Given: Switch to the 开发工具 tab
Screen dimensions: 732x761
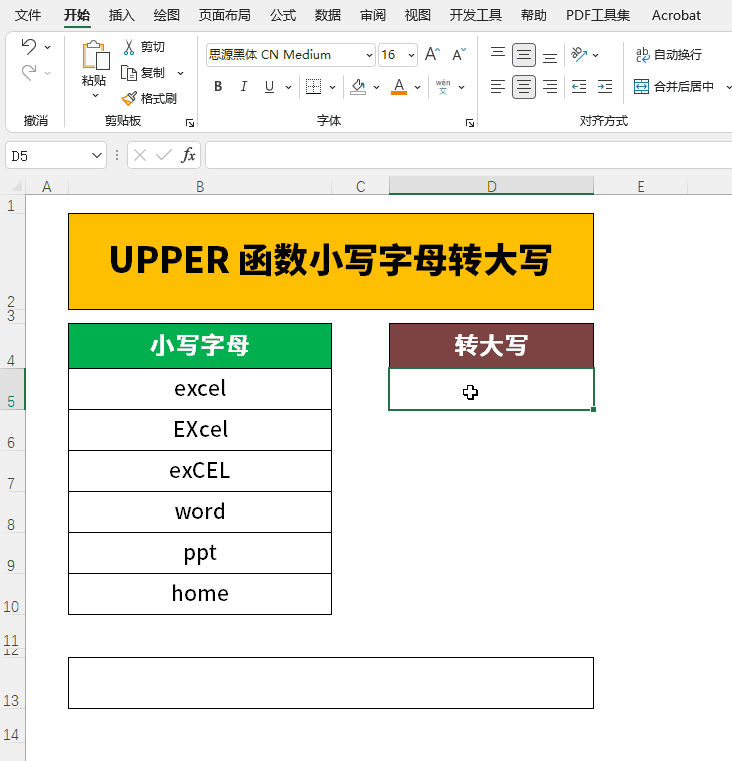Looking at the screenshot, I should click(x=476, y=16).
